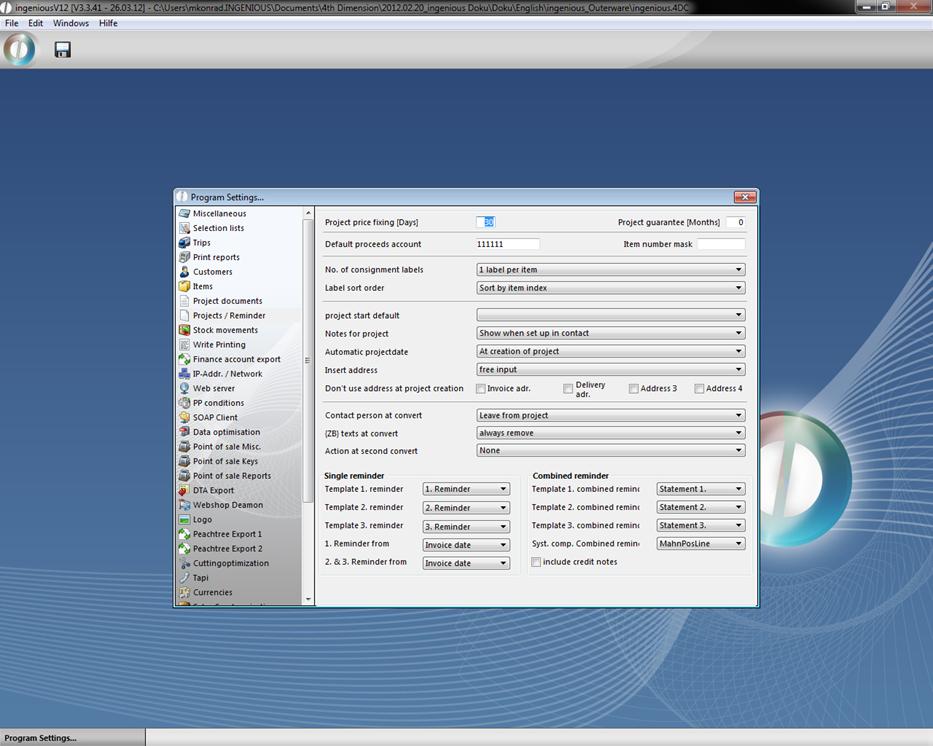
Task: Select the Trips truck icon in sidebar
Action: click(x=184, y=243)
